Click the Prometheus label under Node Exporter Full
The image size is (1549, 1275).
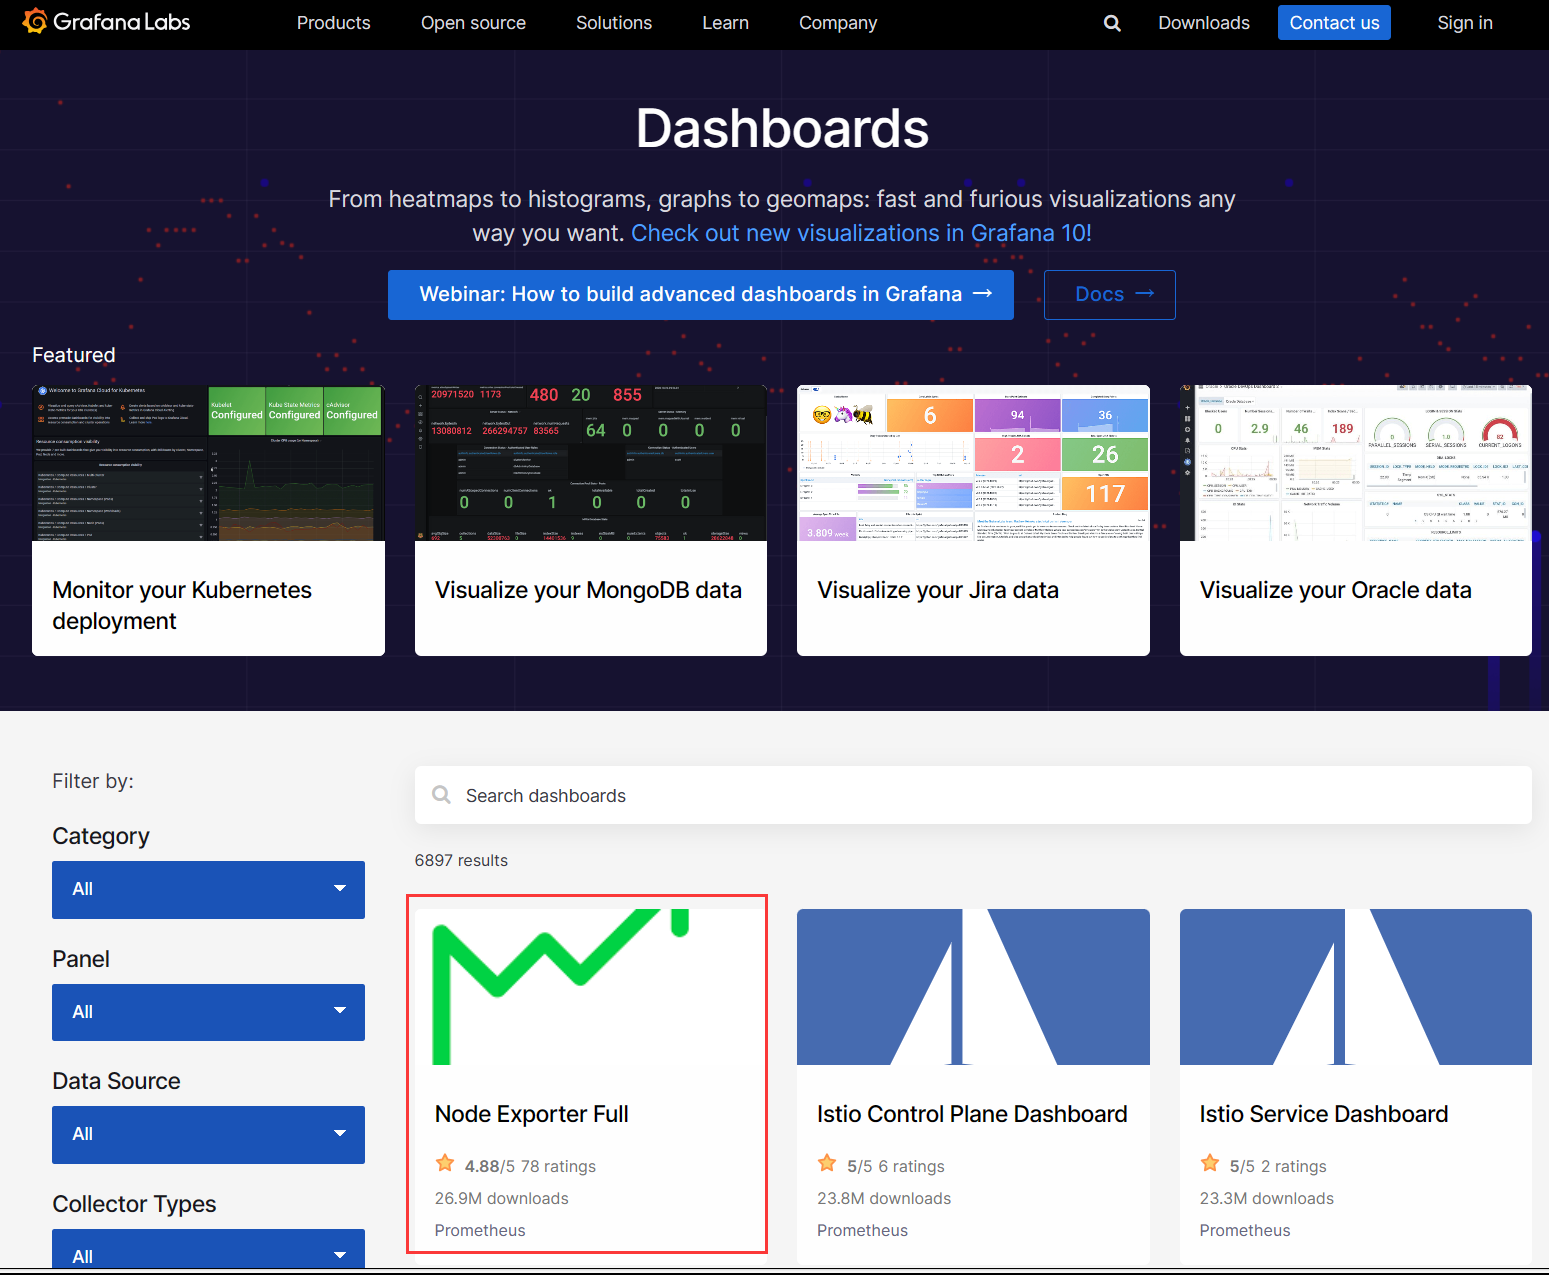click(x=480, y=1230)
